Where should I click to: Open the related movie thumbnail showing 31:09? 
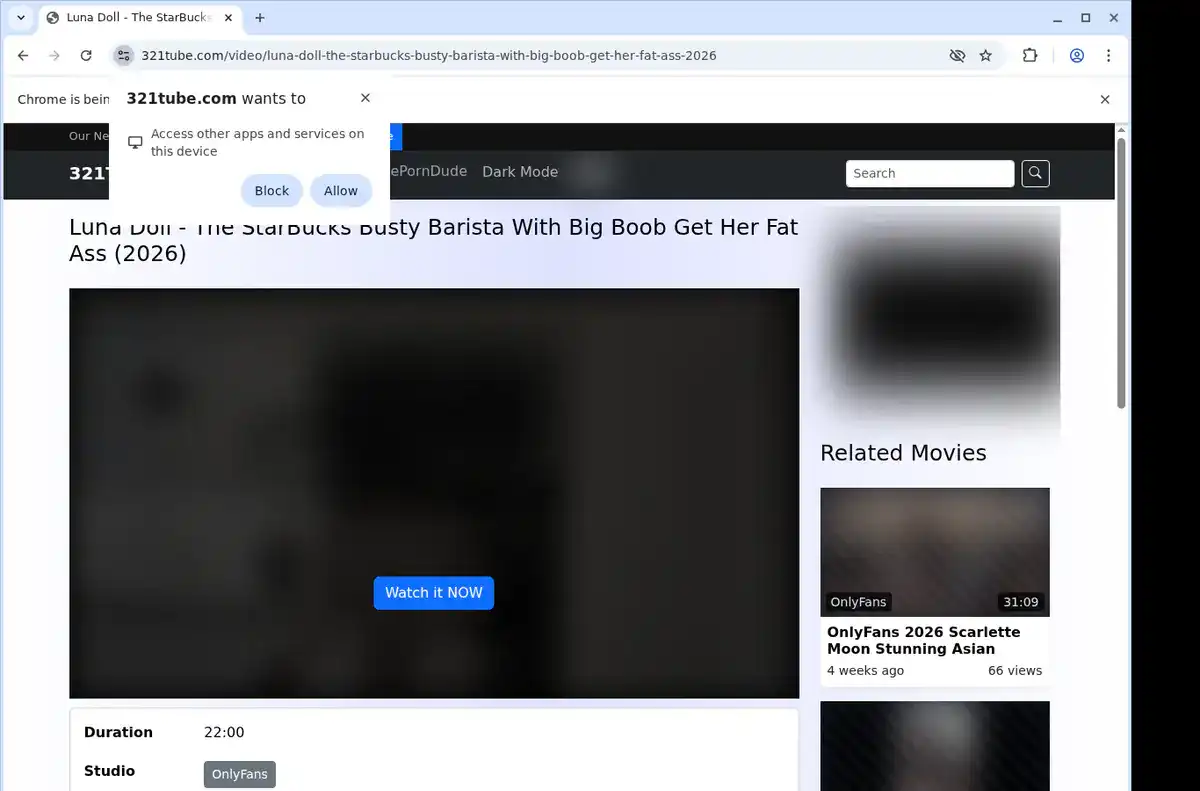pos(935,552)
